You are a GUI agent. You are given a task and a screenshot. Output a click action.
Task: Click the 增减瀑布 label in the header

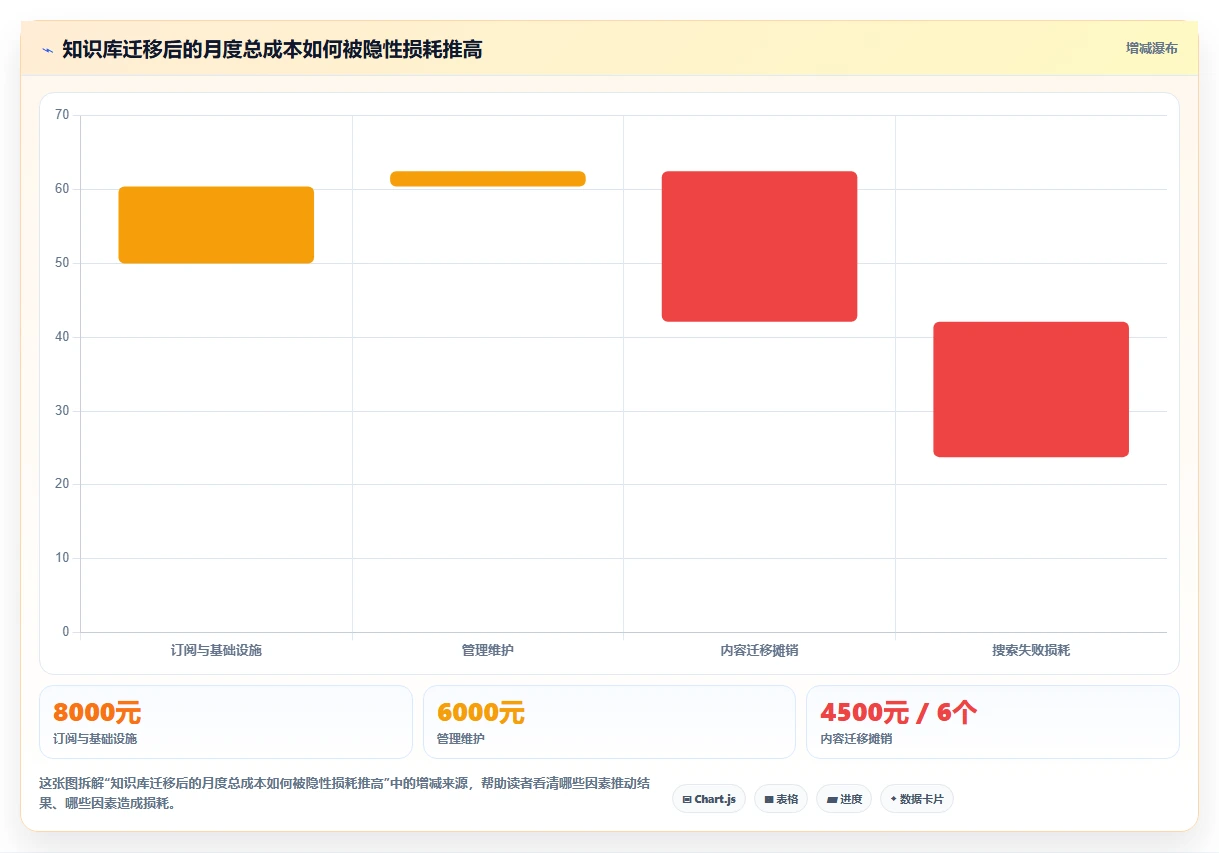(x=1151, y=48)
